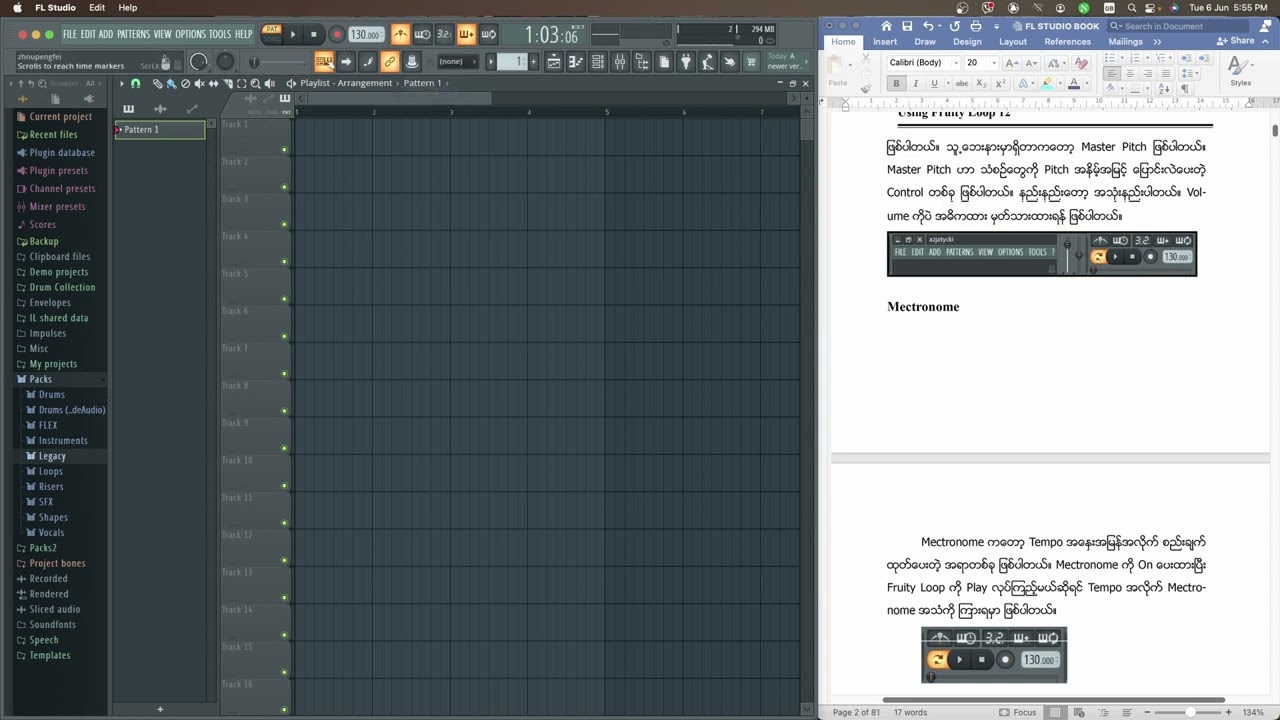This screenshot has height=720, width=1280.
Task: Toggle Bold formatting in Word
Action: tap(896, 84)
